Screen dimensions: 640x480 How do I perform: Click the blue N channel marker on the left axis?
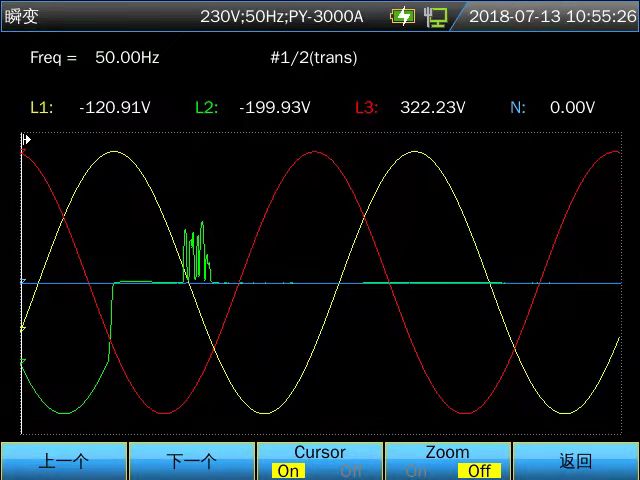click(x=23, y=283)
